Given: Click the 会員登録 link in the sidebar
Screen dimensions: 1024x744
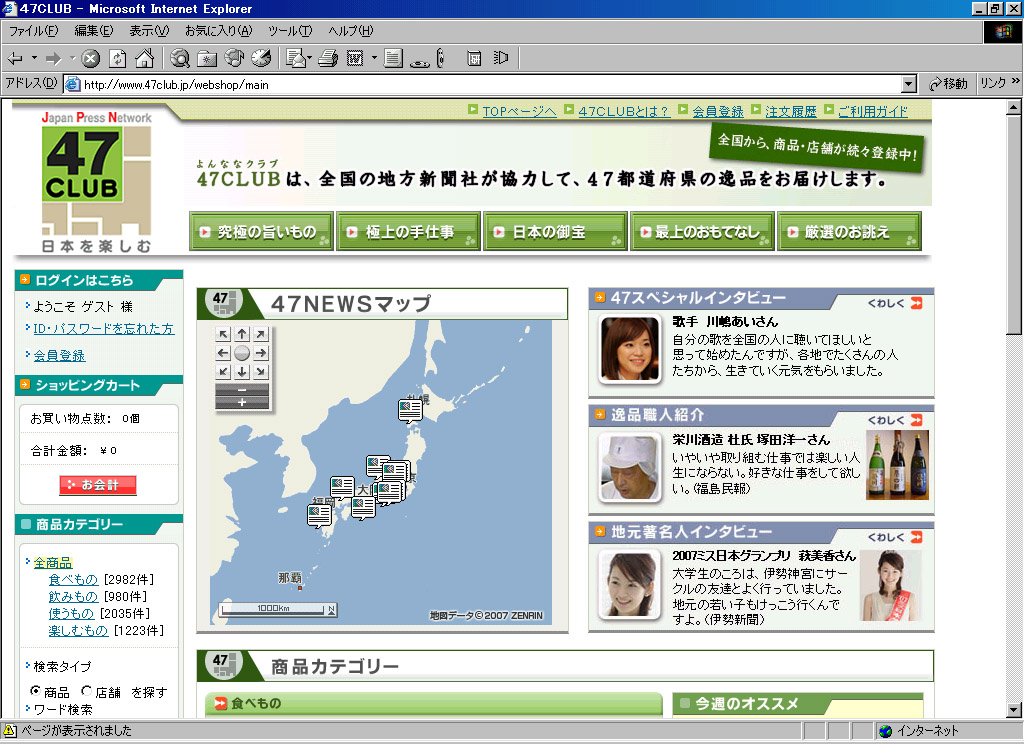Looking at the screenshot, I should pyautogui.click(x=59, y=355).
